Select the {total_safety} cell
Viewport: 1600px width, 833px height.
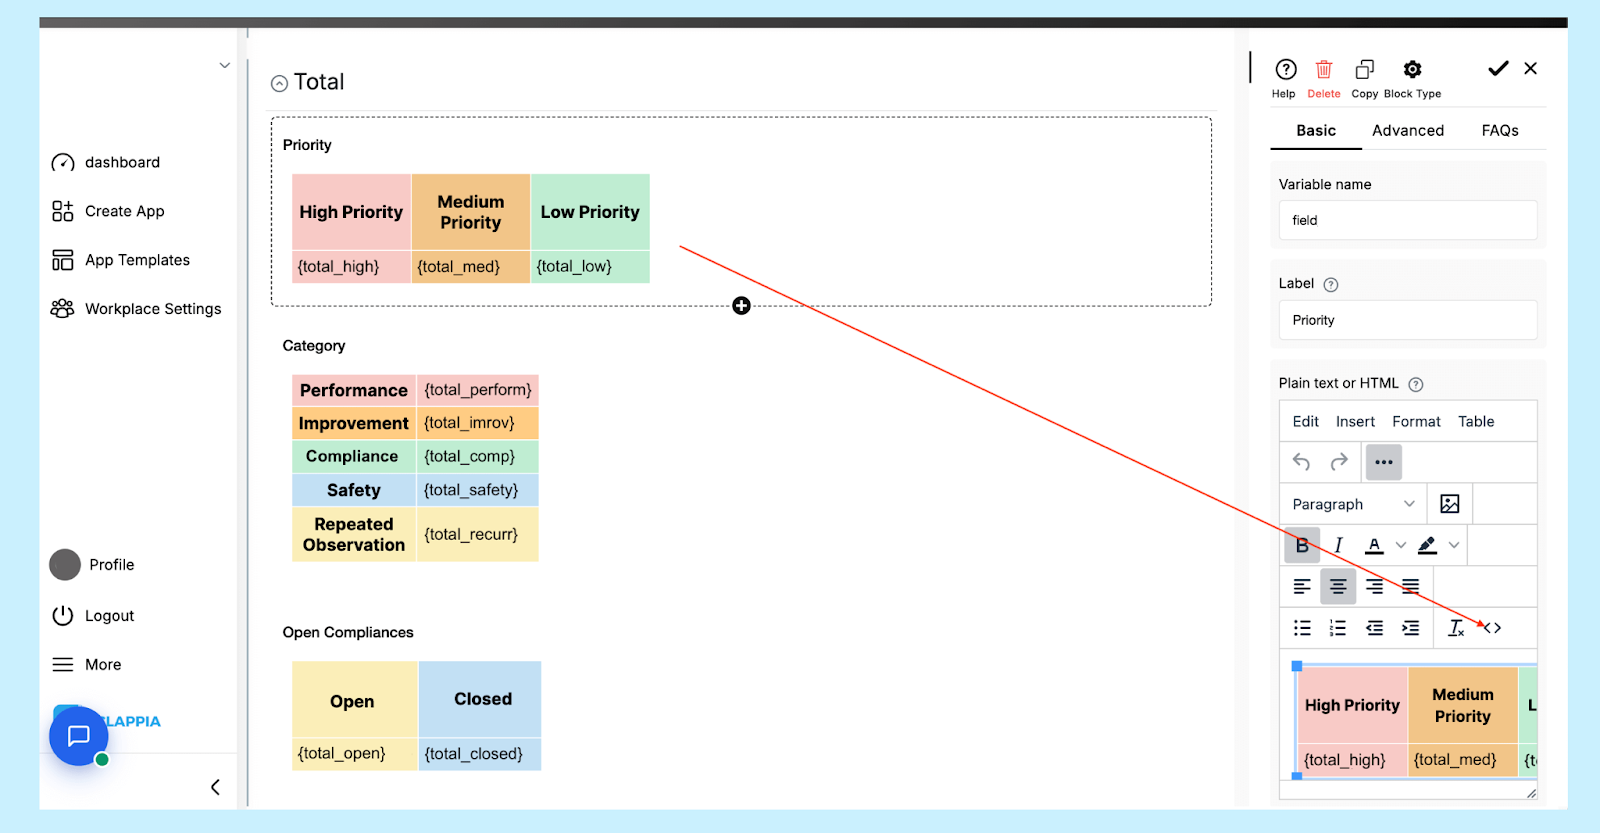477,490
